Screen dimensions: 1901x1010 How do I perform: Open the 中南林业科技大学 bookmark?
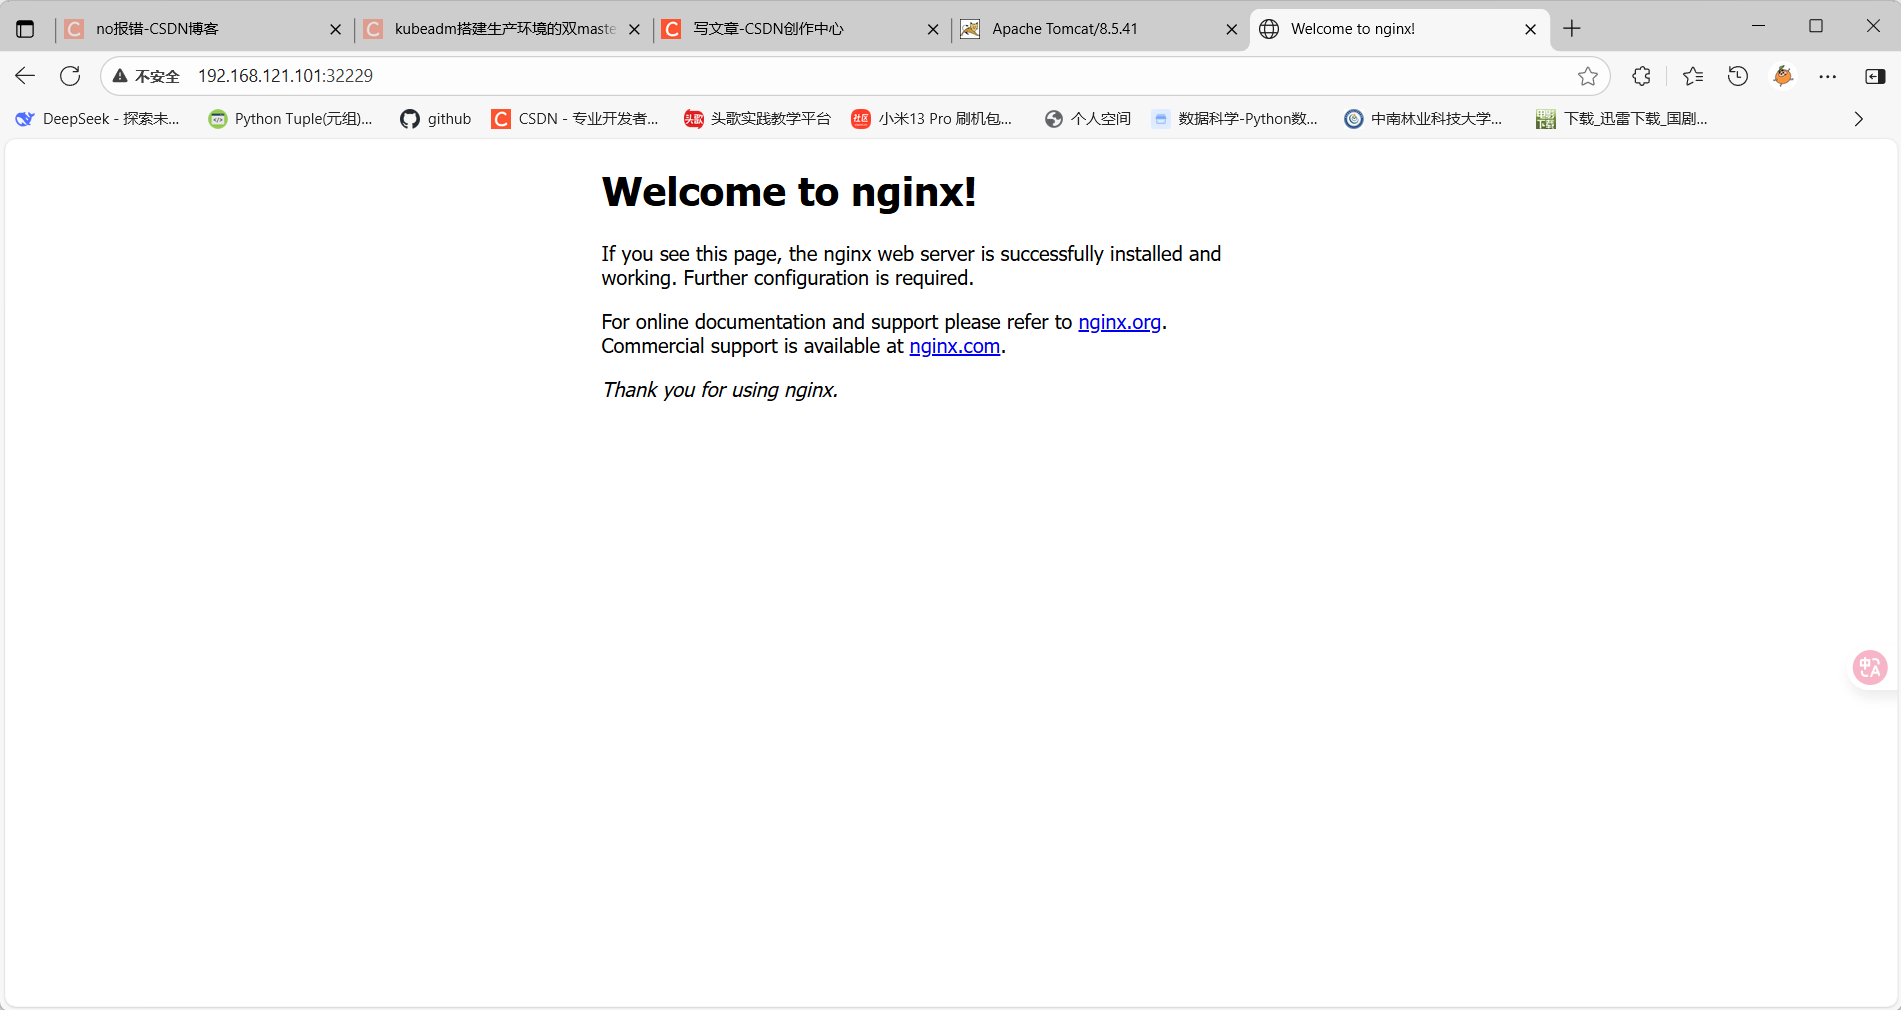[1423, 119]
